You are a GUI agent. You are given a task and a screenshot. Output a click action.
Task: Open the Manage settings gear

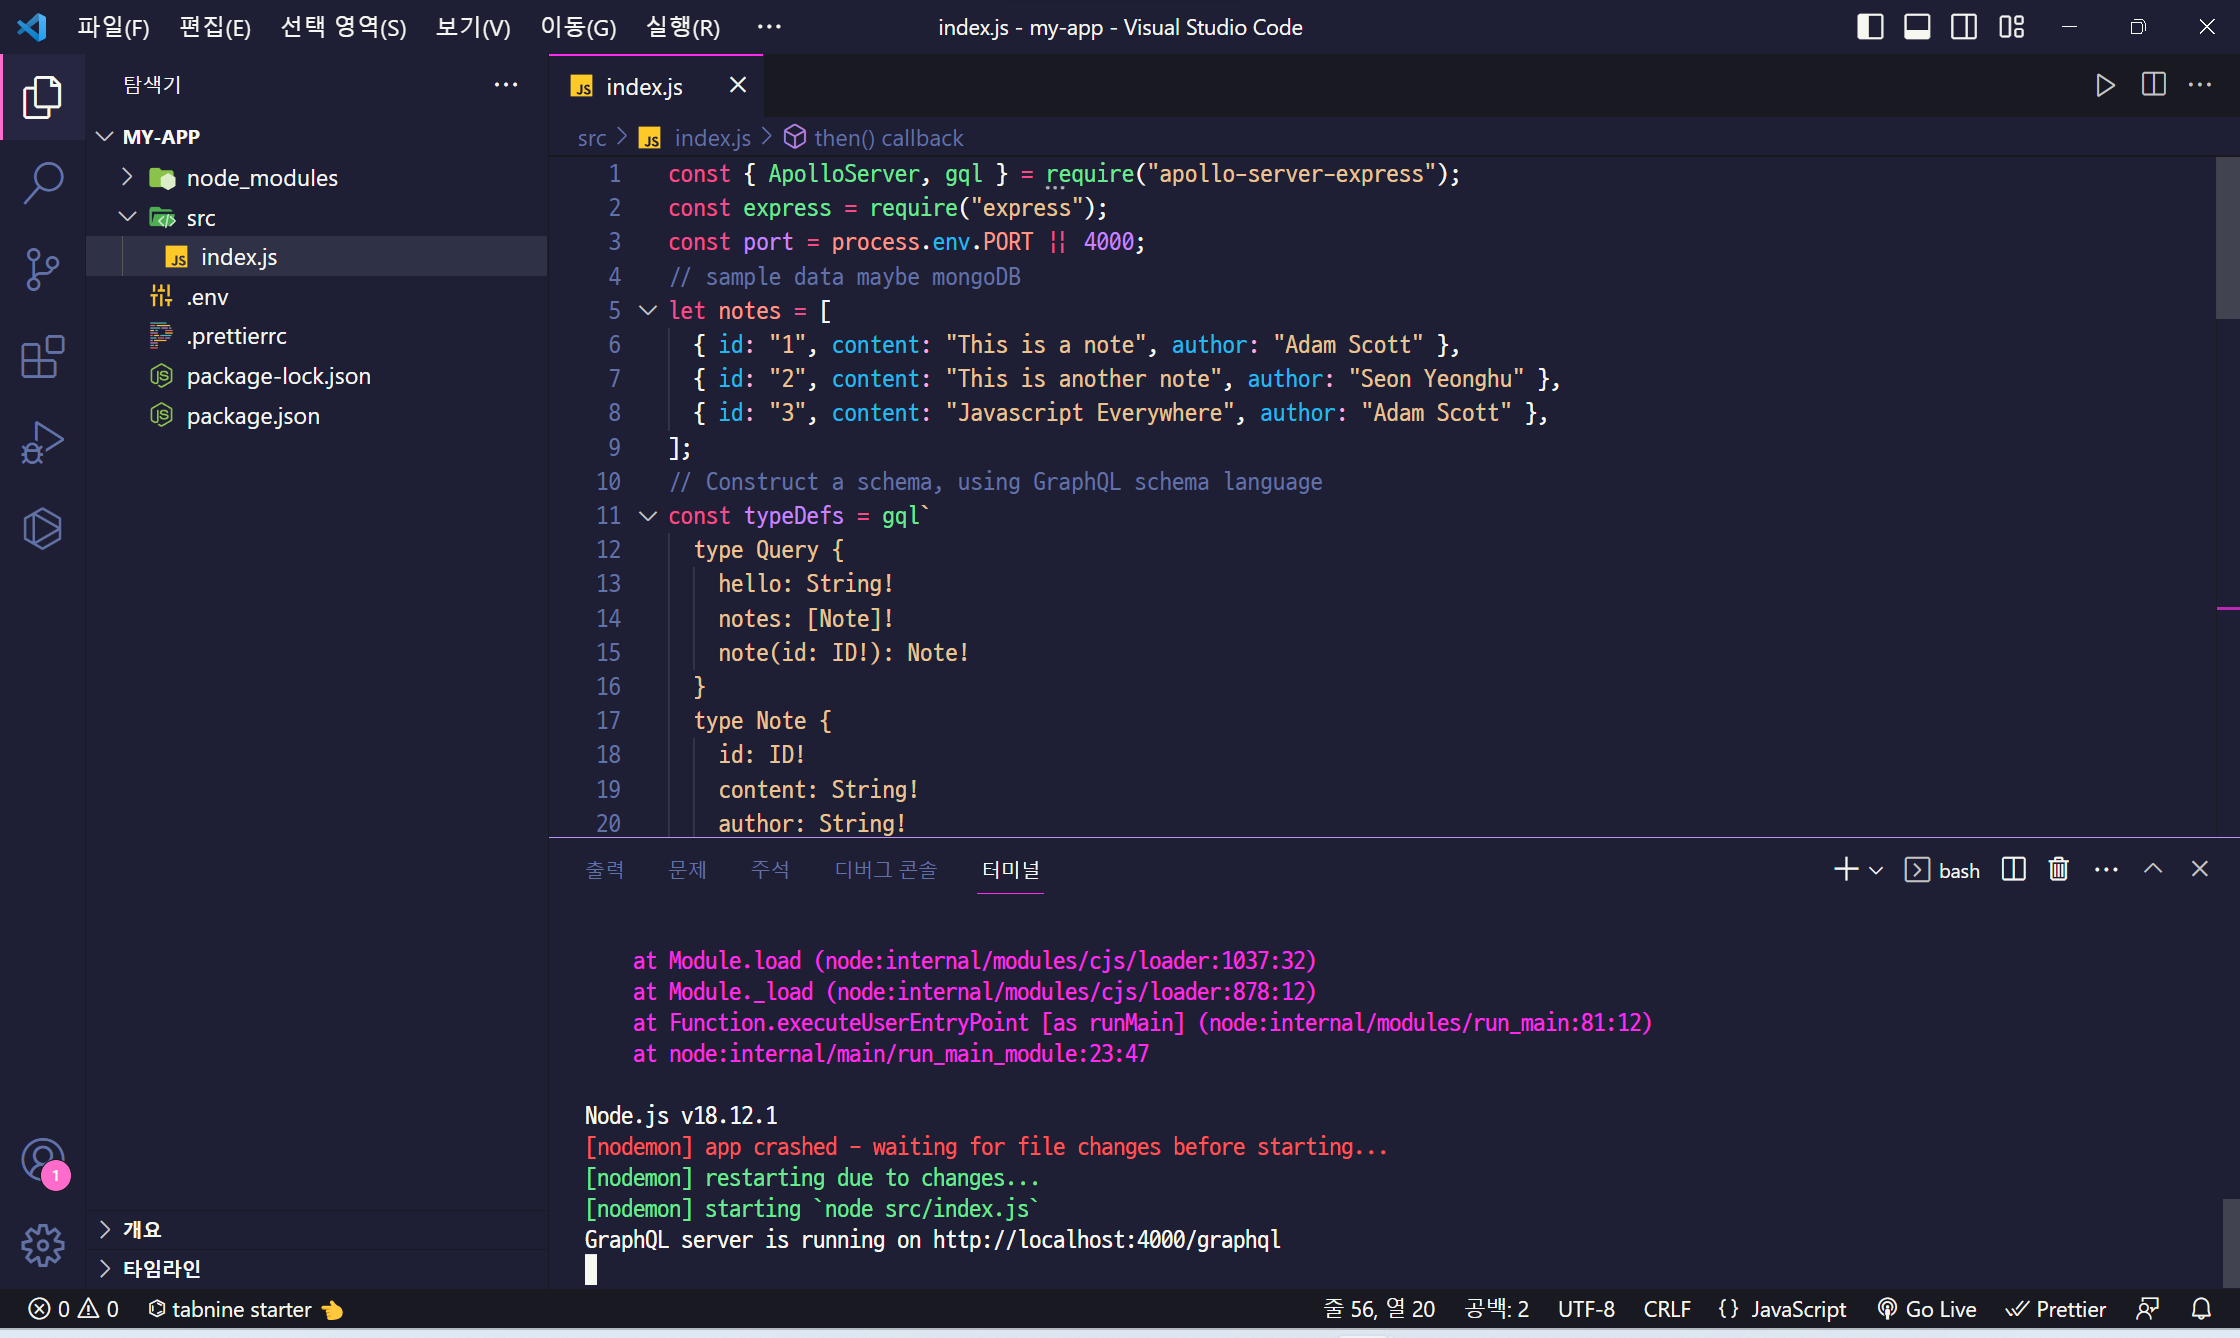(42, 1245)
